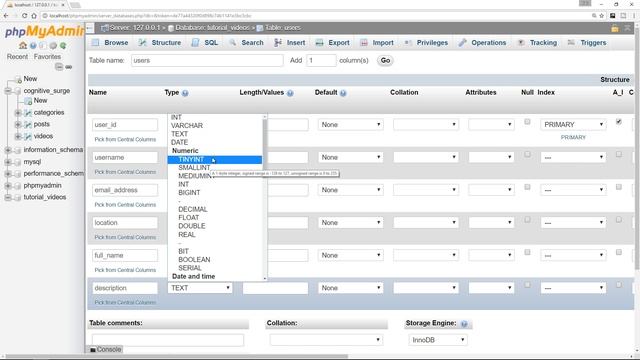Viewport: 640px width, 360px height.
Task: Open the Favorites tables list
Action: [x=47, y=57]
